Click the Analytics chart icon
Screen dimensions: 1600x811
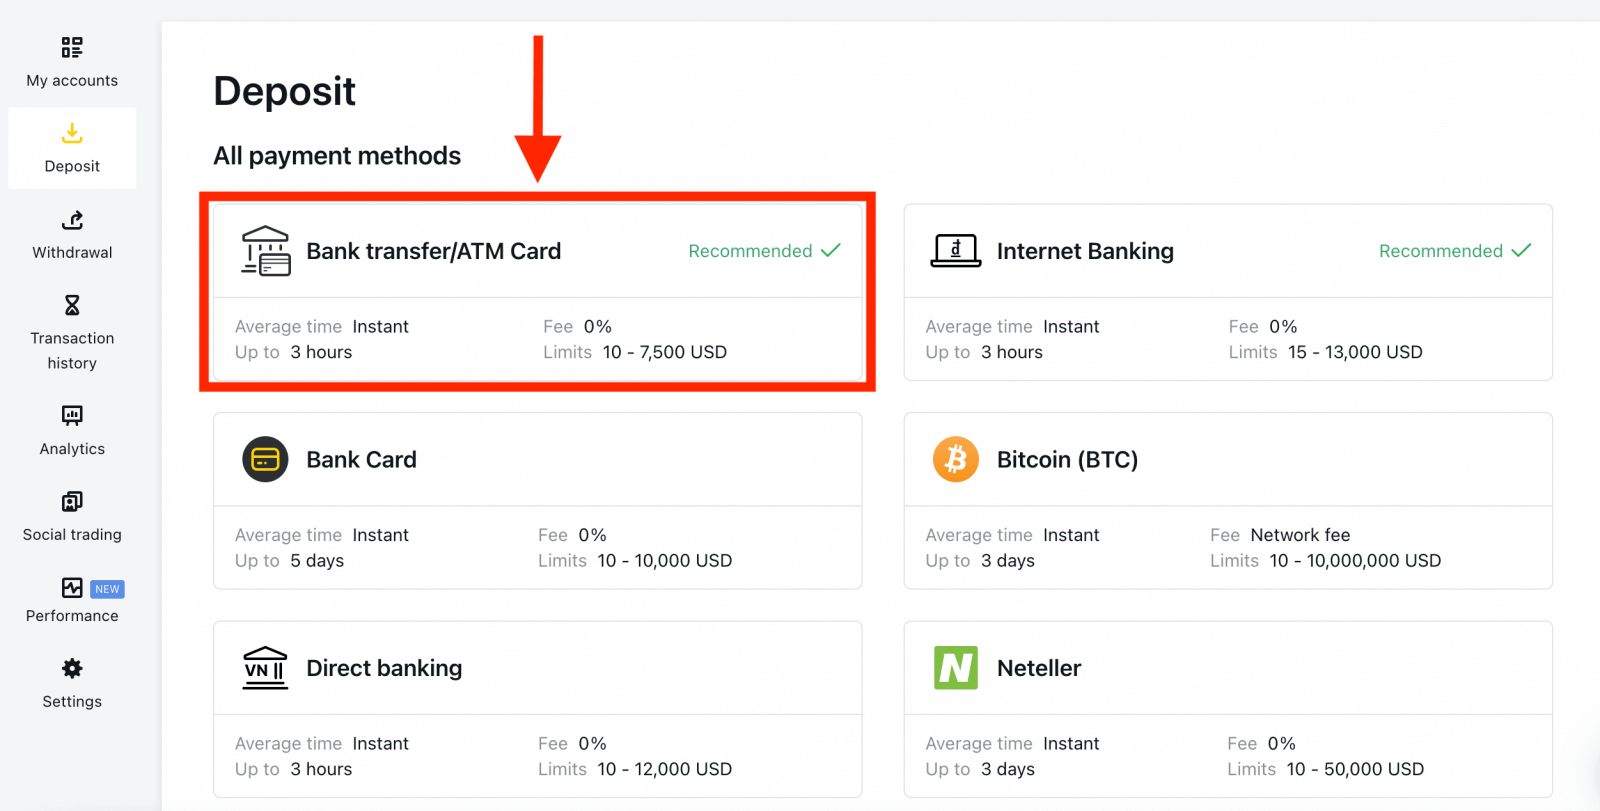click(72, 415)
